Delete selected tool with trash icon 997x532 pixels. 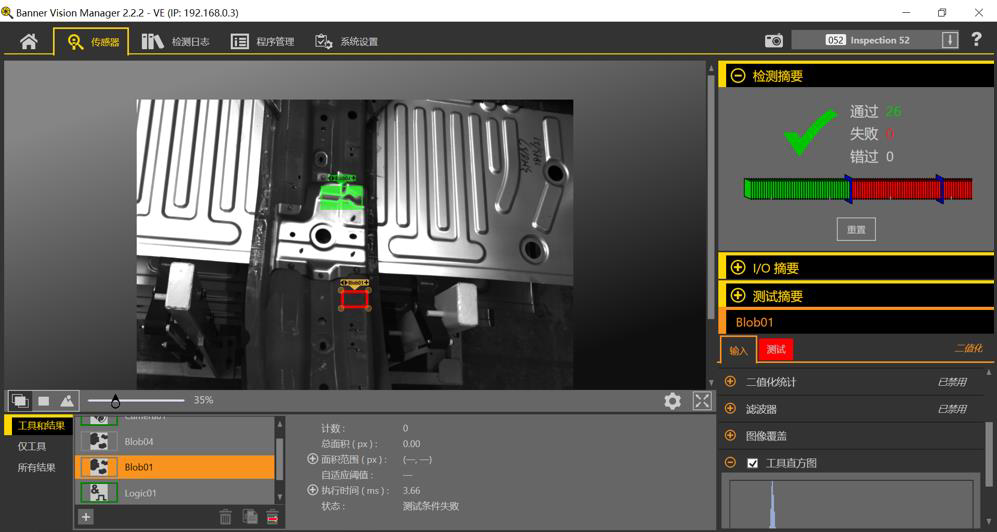pos(225,517)
